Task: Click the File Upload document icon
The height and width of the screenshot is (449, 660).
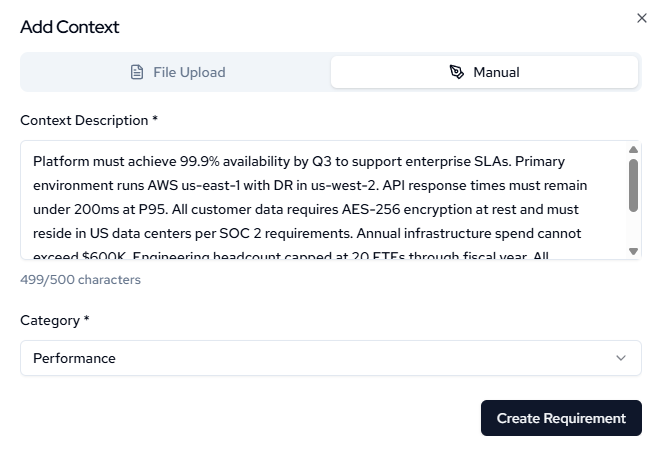Action: point(137,72)
